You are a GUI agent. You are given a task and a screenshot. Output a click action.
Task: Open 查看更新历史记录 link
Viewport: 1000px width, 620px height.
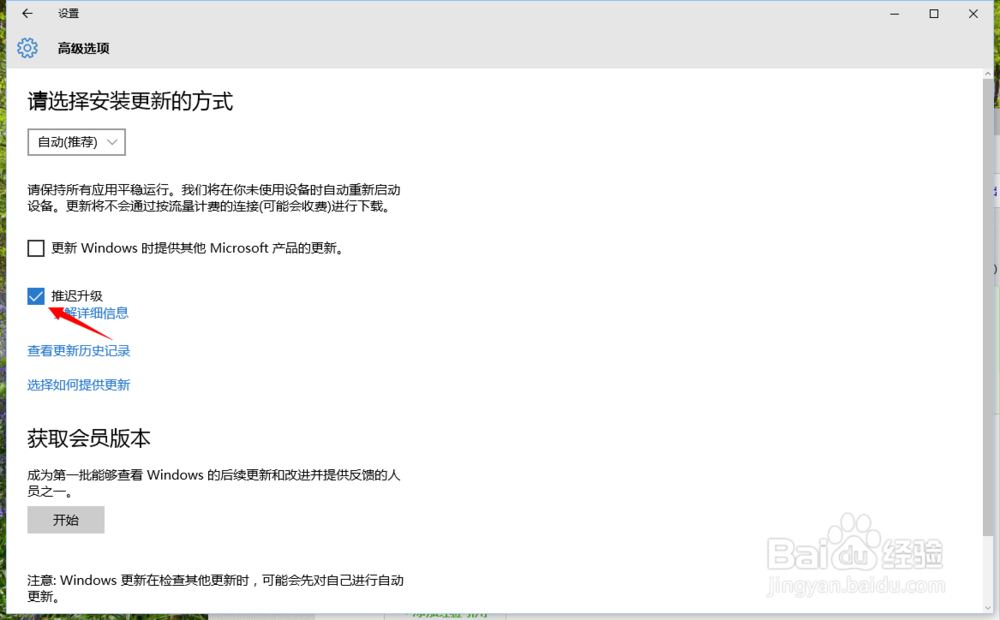point(78,351)
